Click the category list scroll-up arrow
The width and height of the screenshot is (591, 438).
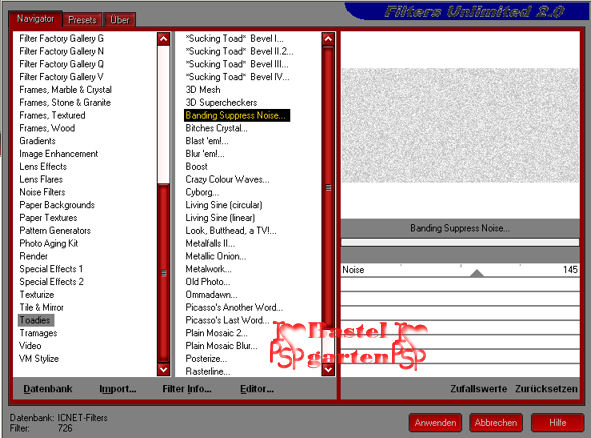click(164, 39)
